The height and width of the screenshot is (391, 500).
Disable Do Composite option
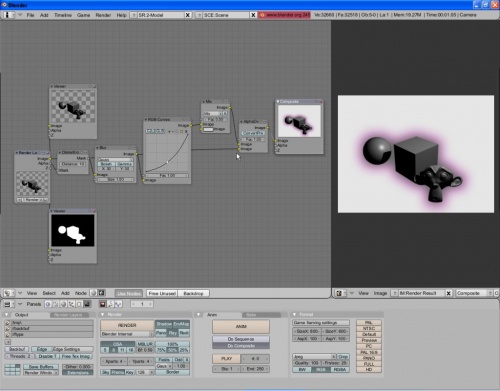point(241,346)
